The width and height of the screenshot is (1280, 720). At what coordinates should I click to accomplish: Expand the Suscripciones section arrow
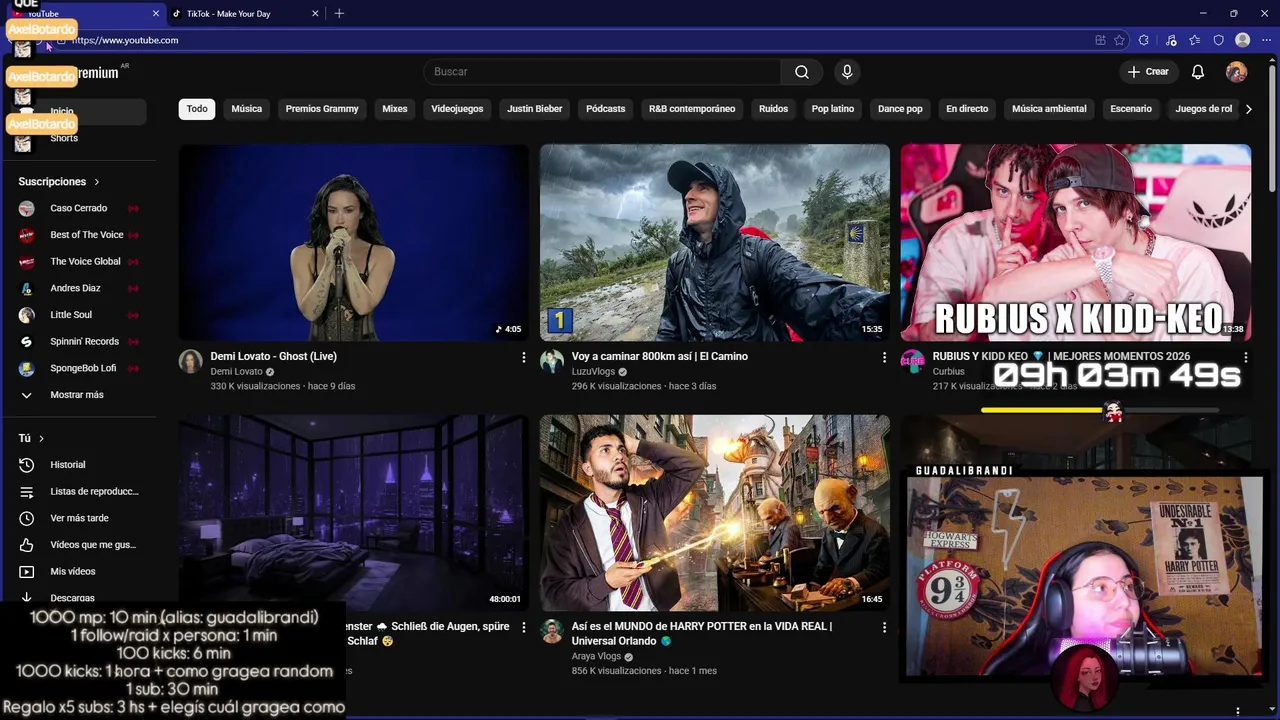(x=97, y=182)
